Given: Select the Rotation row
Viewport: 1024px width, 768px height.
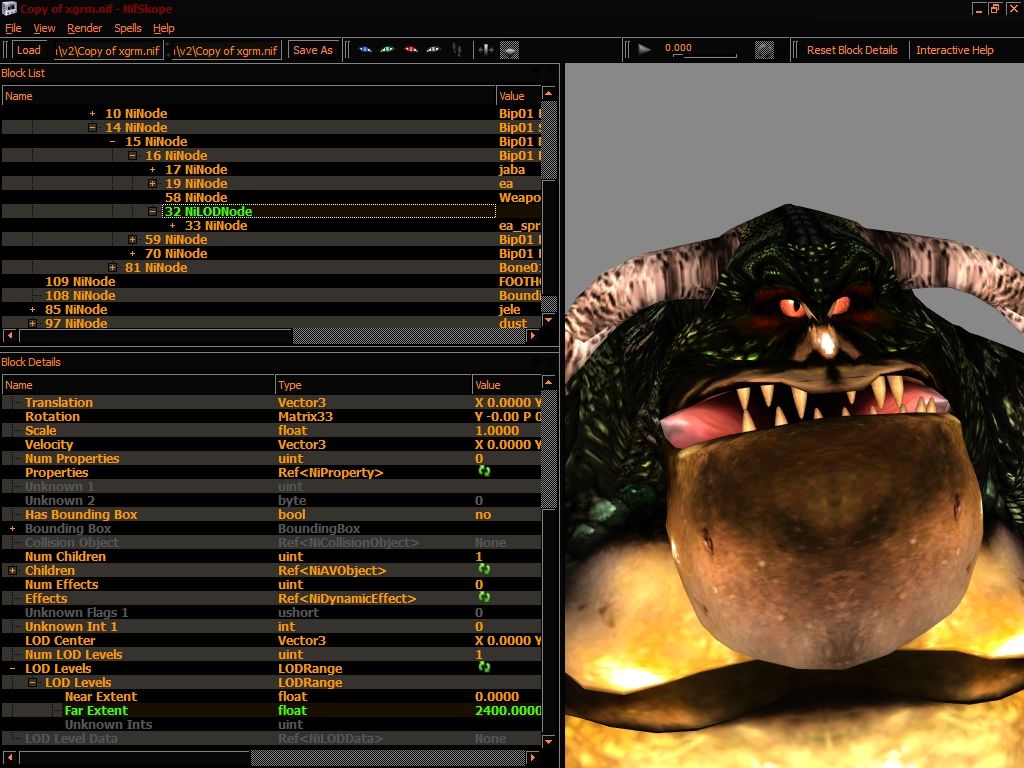Looking at the screenshot, I should [272, 417].
